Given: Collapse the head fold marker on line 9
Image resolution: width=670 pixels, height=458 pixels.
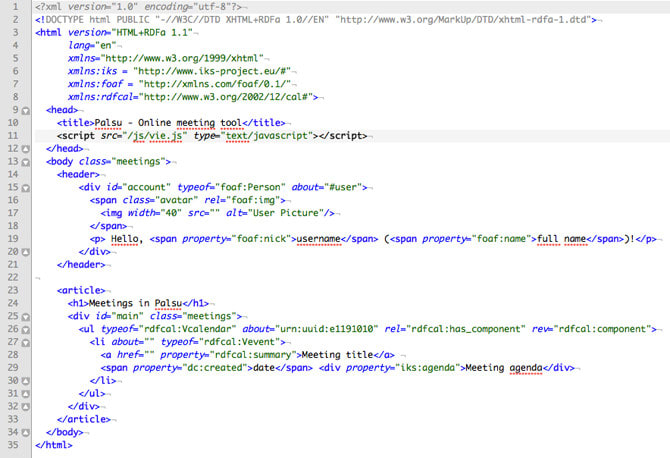Looking at the screenshot, I should [26, 109].
